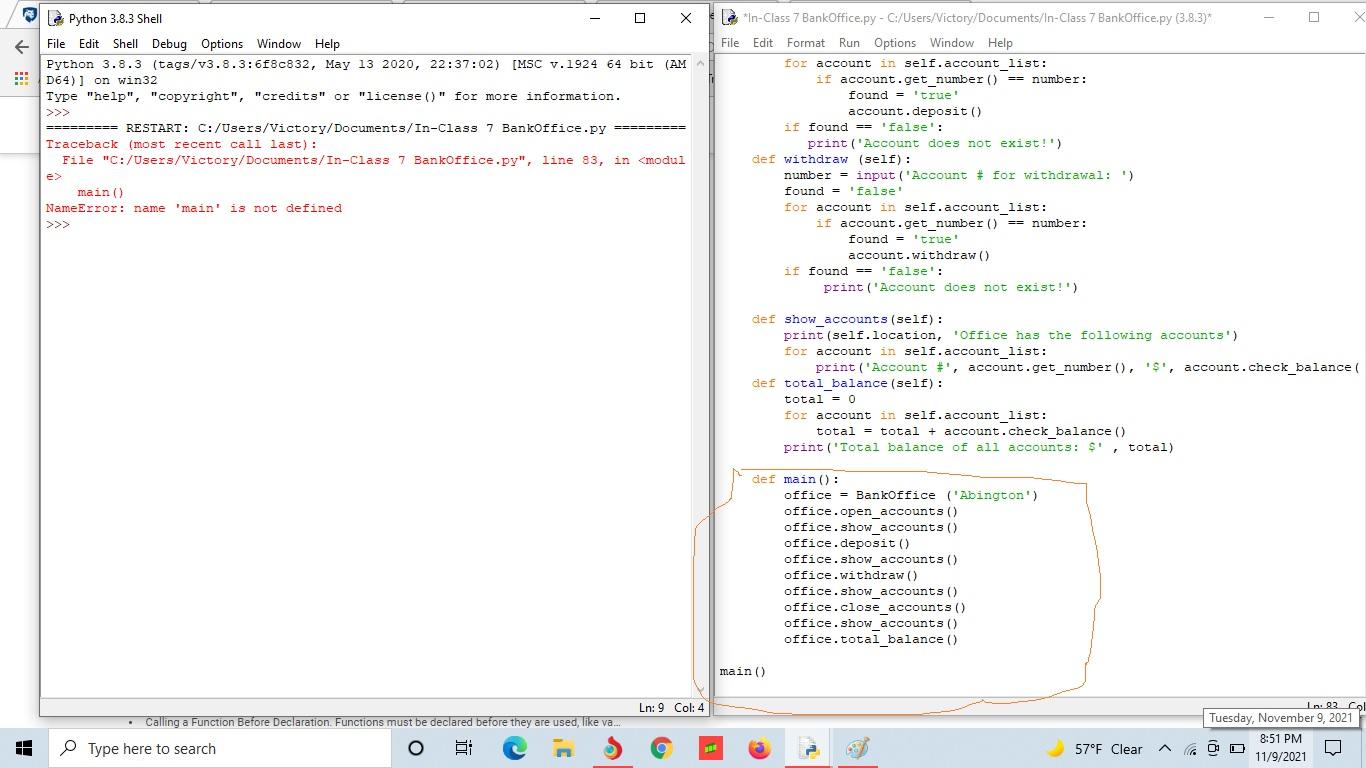The width and height of the screenshot is (1366, 768).
Task: Click 'def show_accounts(self):' in editor
Action: [x=848, y=319]
